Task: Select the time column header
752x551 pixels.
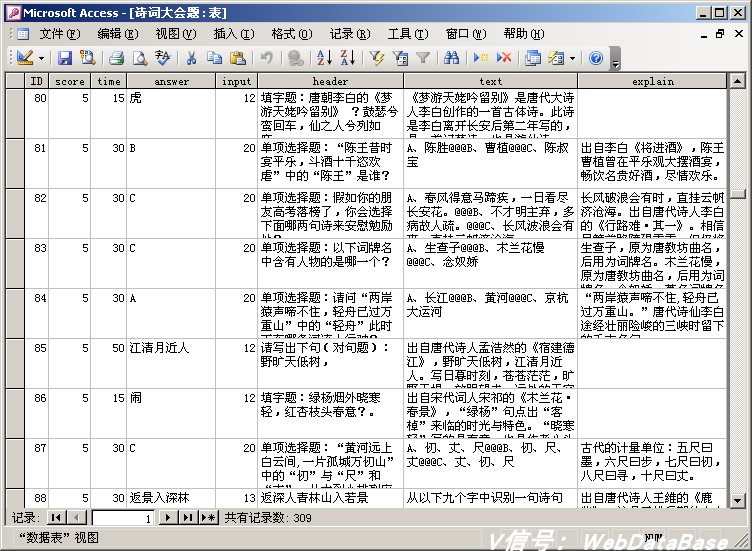Action: (109, 81)
